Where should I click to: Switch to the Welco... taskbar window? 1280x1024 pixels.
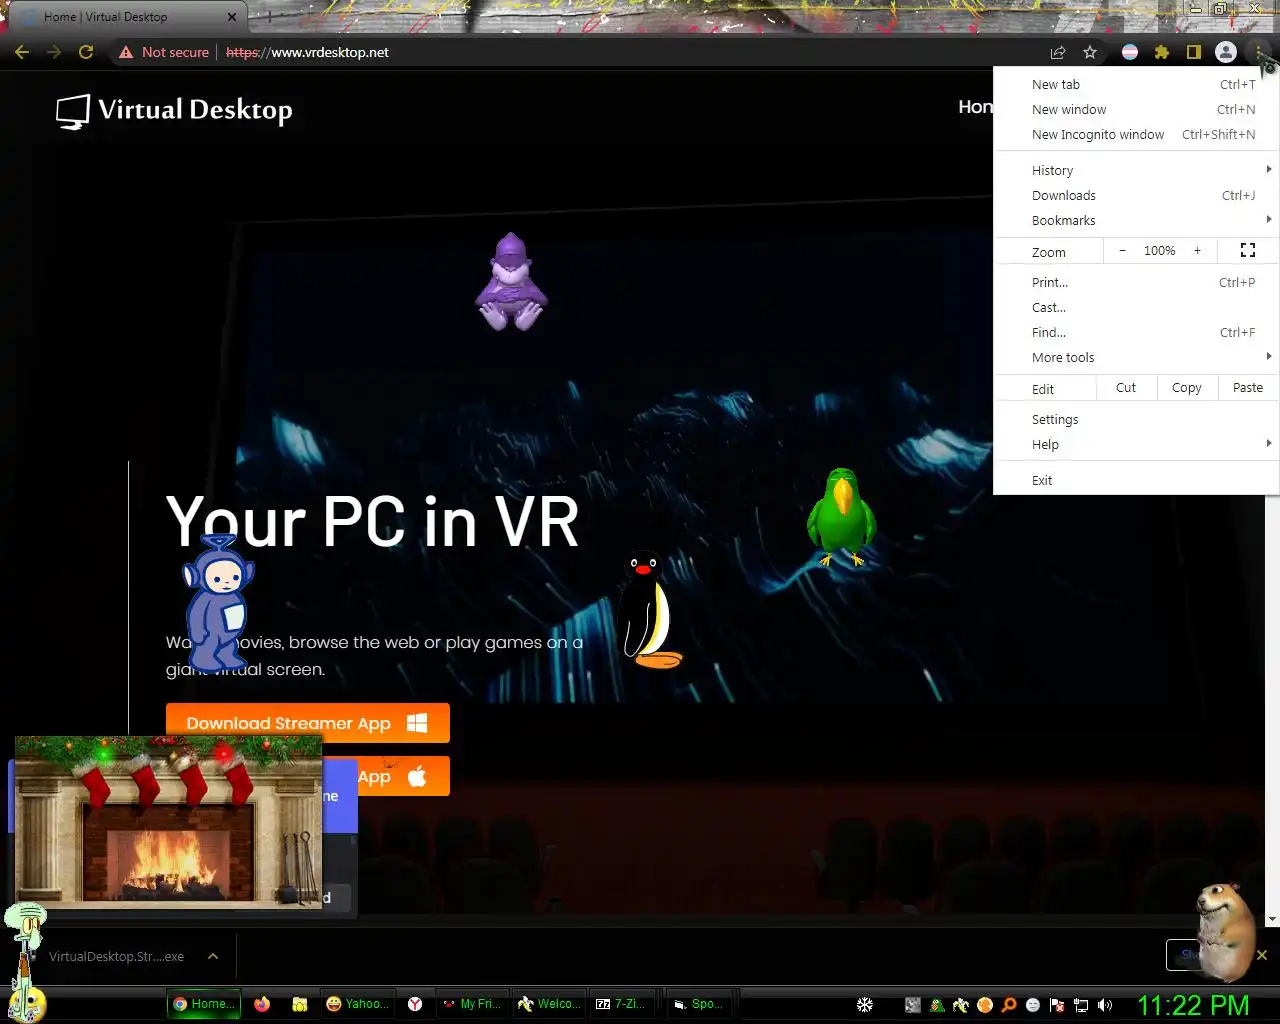[549, 1004]
